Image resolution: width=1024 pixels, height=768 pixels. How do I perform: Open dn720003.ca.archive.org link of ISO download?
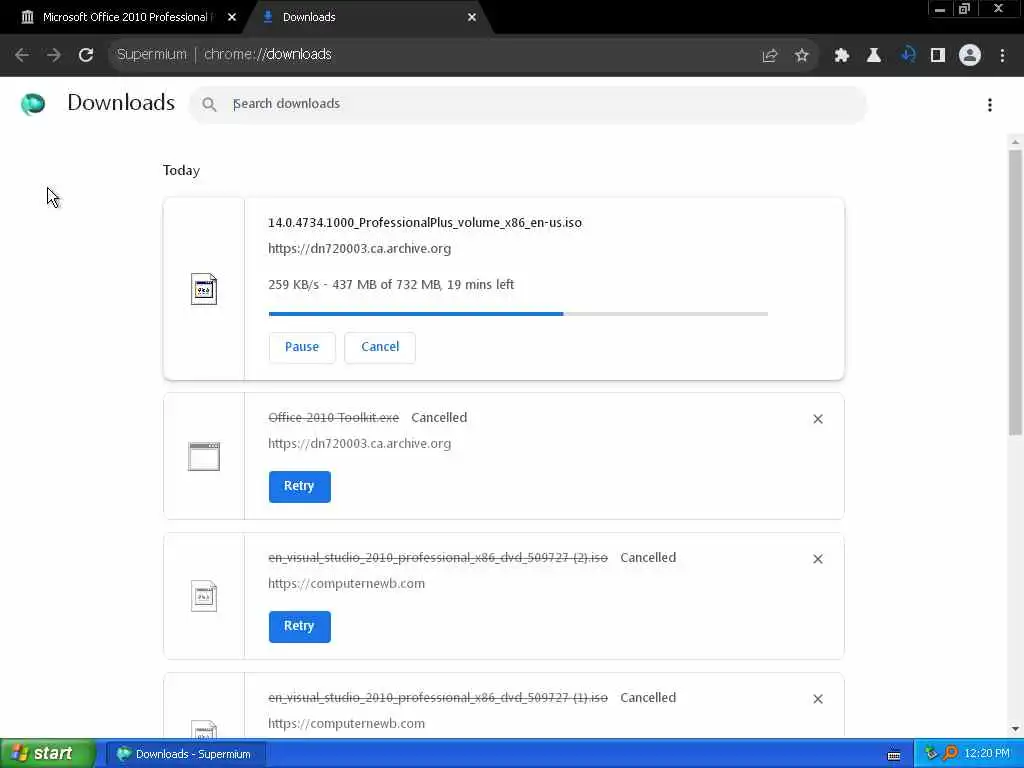click(359, 249)
